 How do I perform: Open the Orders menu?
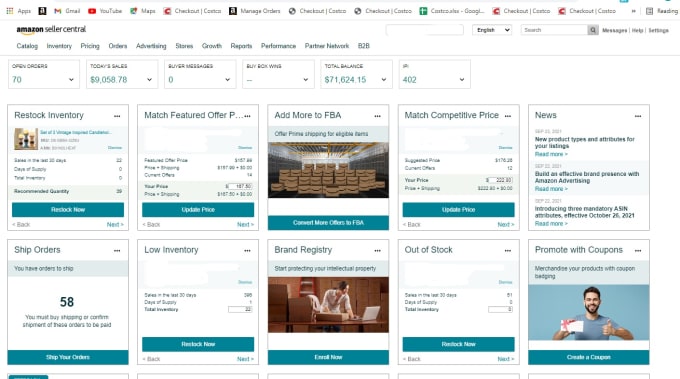(x=118, y=46)
